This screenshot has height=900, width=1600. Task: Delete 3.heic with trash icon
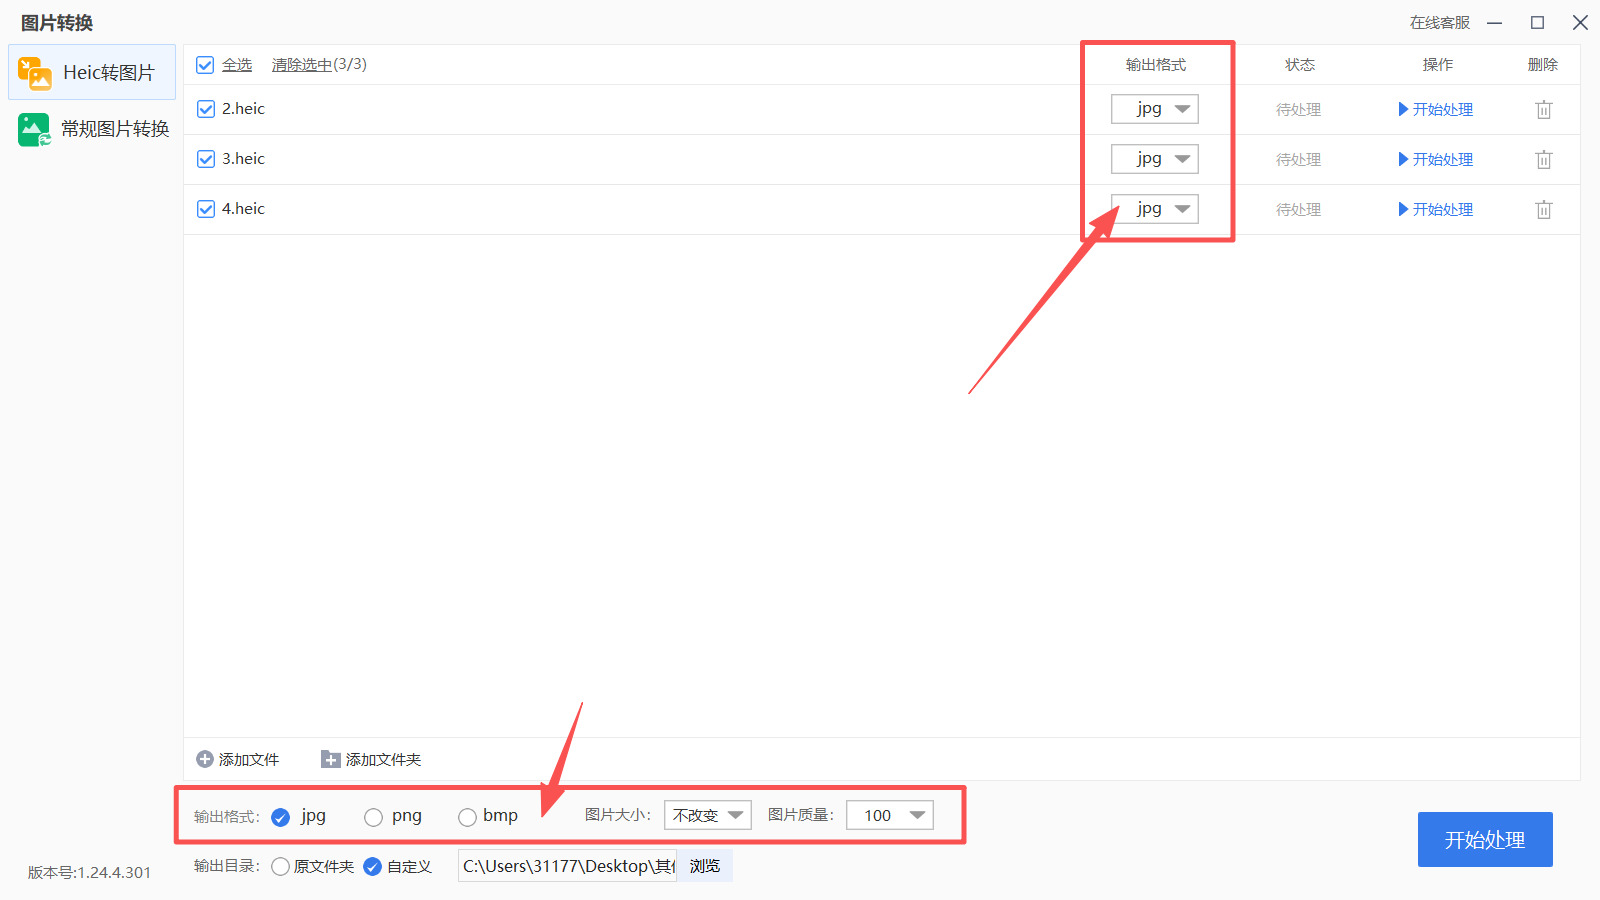click(1544, 160)
